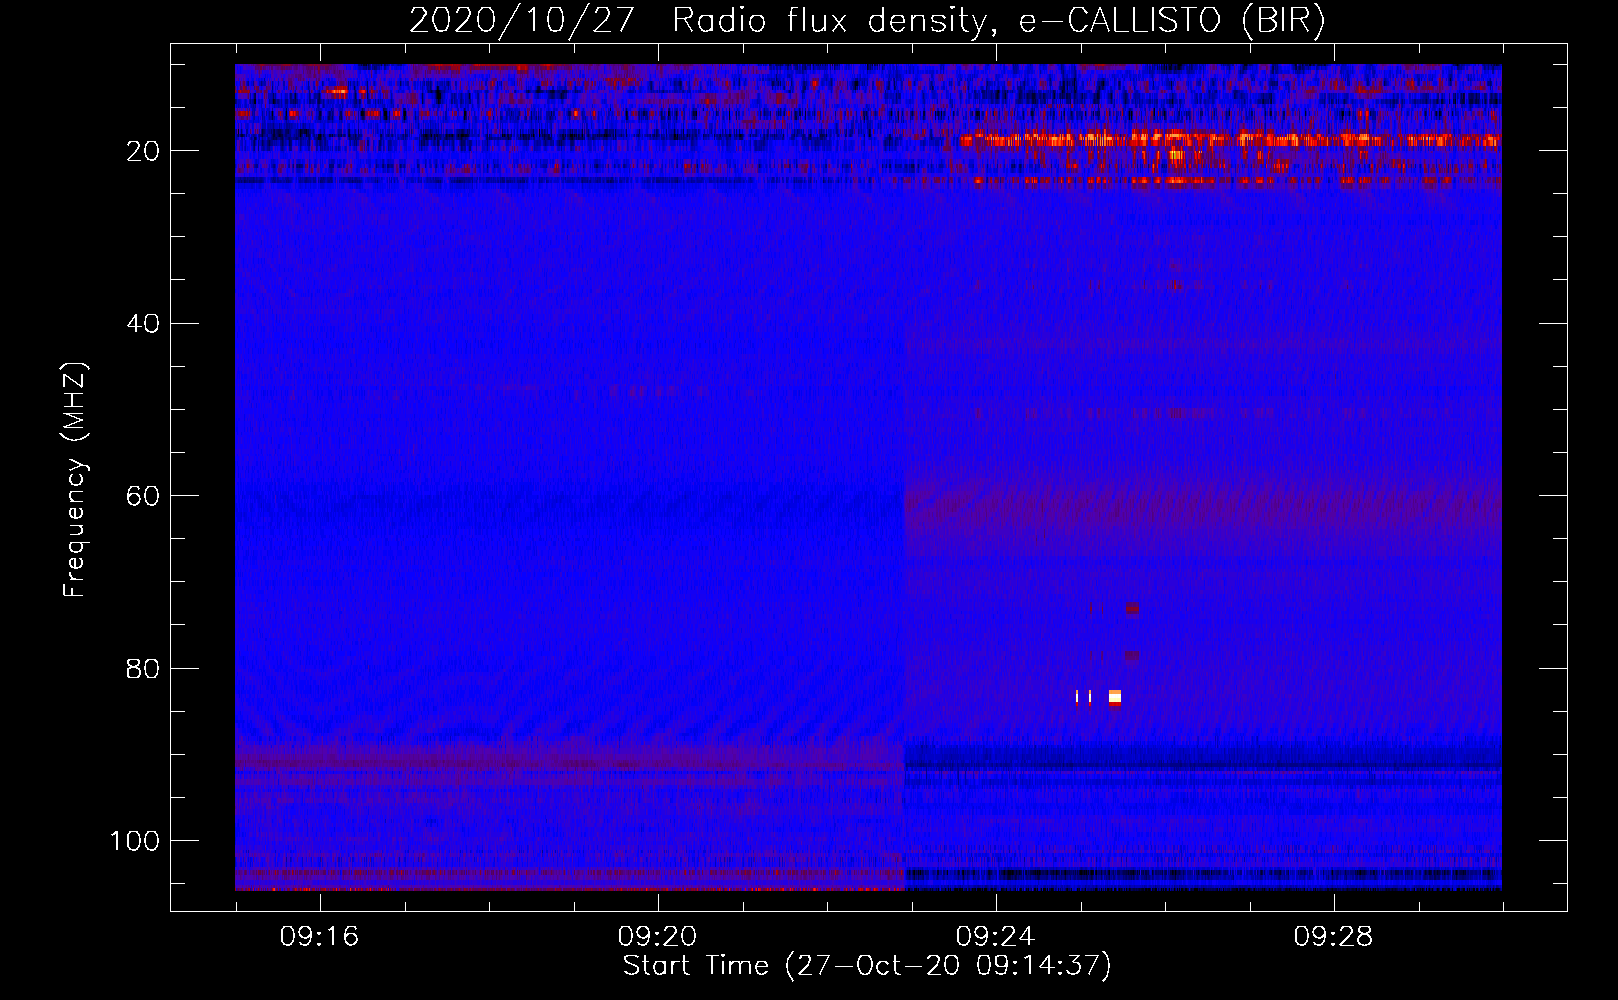The height and width of the screenshot is (1000, 1618).
Task: Click the 'Frequency (MHZ)' y-axis label
Action: [75, 480]
